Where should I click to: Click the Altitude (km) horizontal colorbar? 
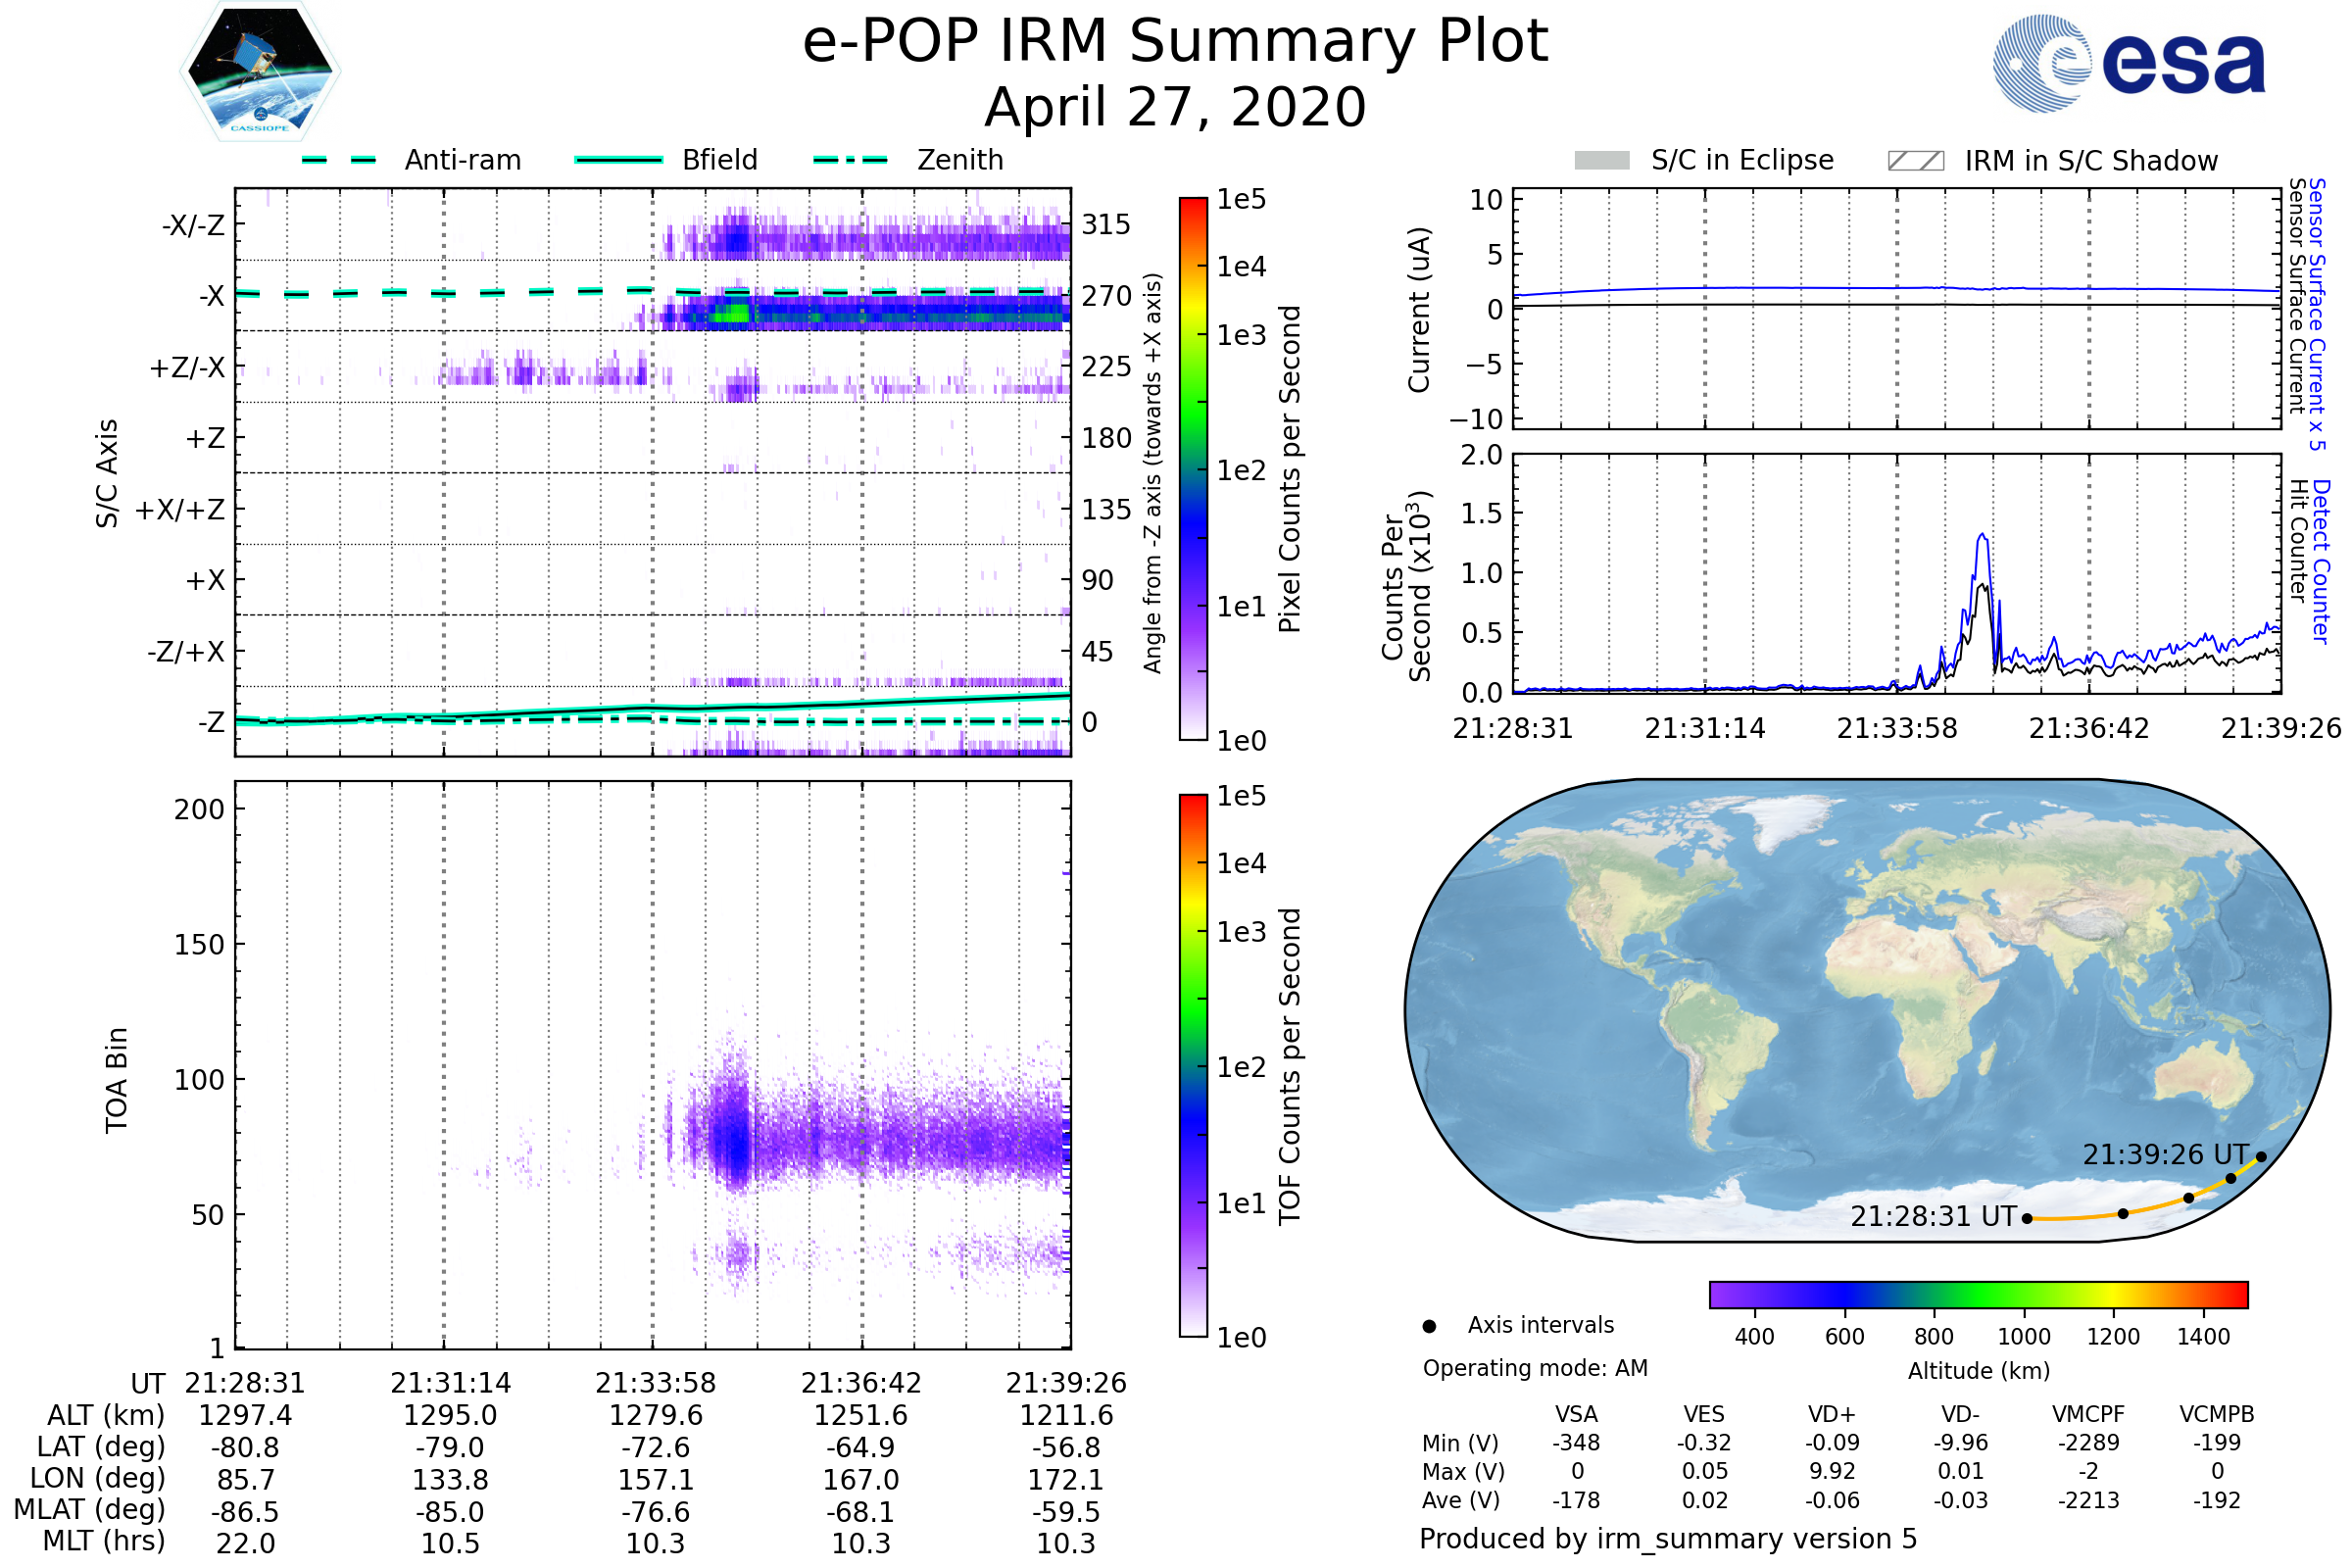coord(1979,1295)
